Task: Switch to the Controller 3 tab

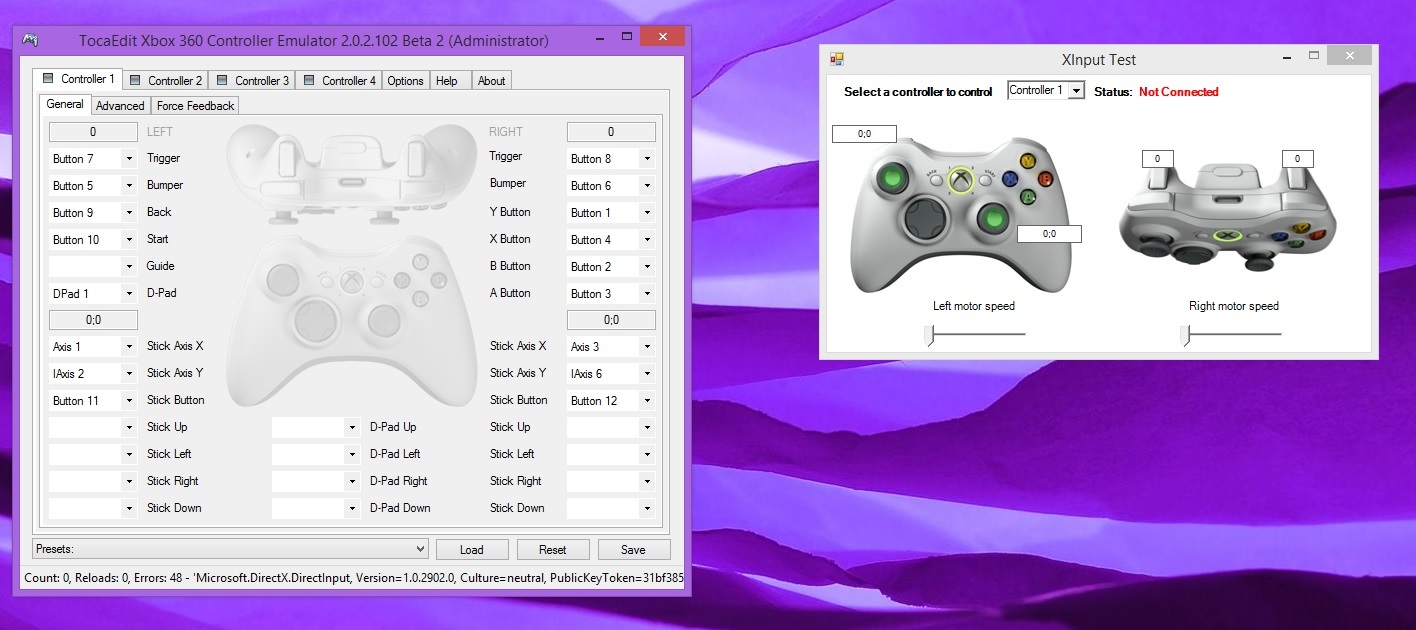Action: (252, 80)
